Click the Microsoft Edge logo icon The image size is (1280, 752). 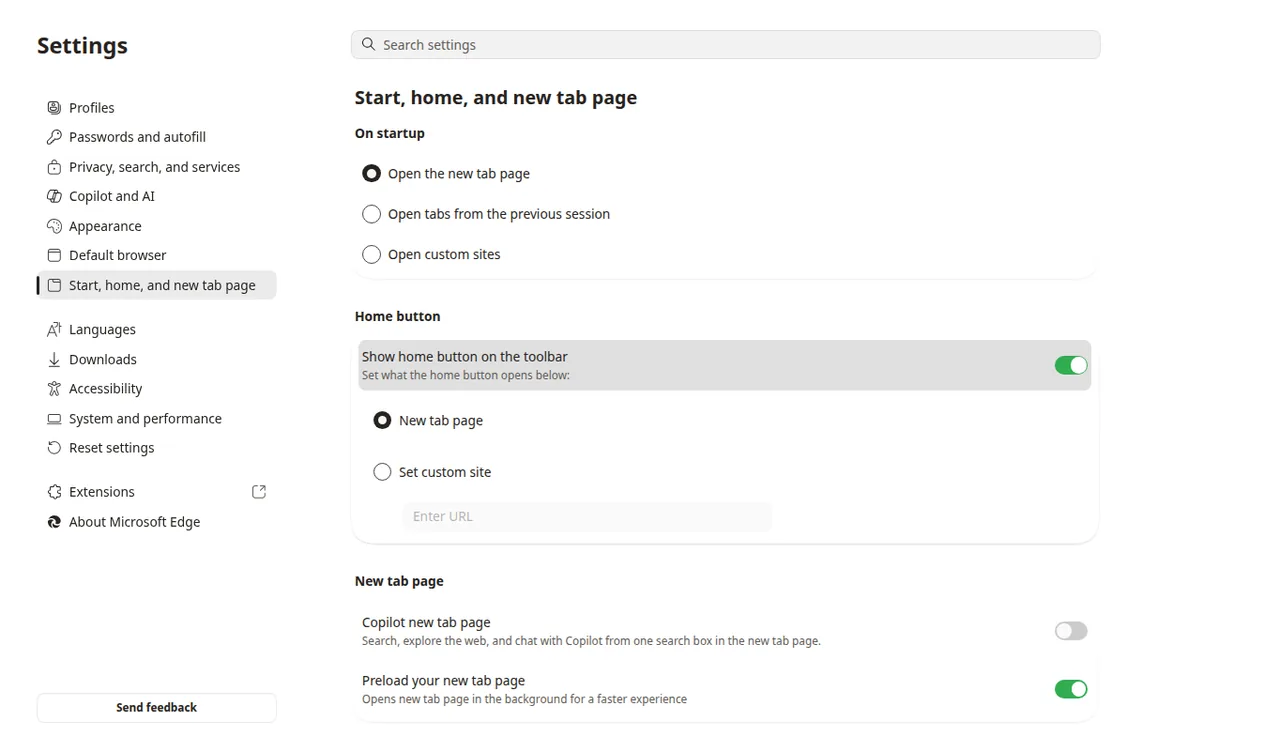click(54, 522)
